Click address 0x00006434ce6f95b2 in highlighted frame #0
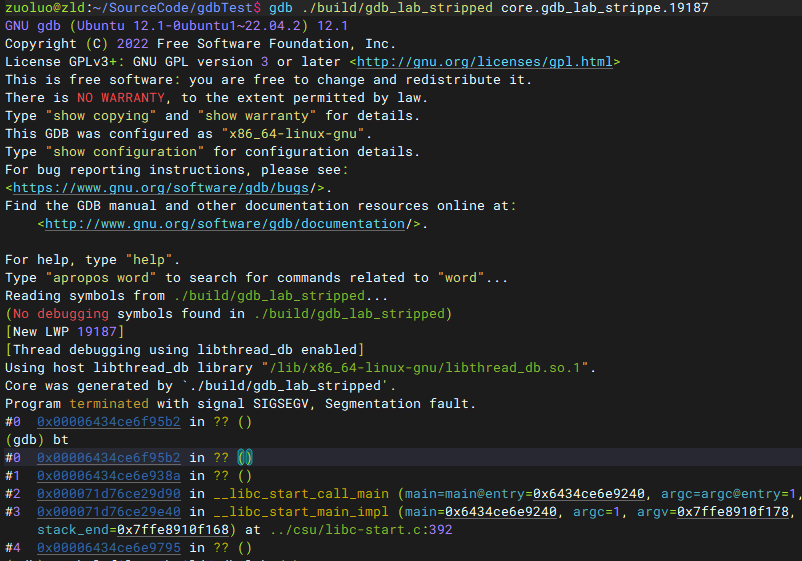 (x=108, y=458)
